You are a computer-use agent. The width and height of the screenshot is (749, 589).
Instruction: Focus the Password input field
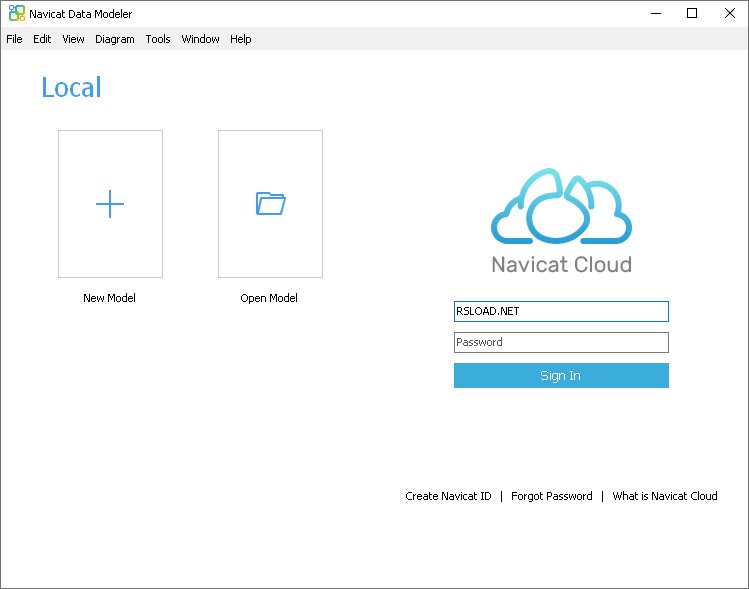point(561,343)
